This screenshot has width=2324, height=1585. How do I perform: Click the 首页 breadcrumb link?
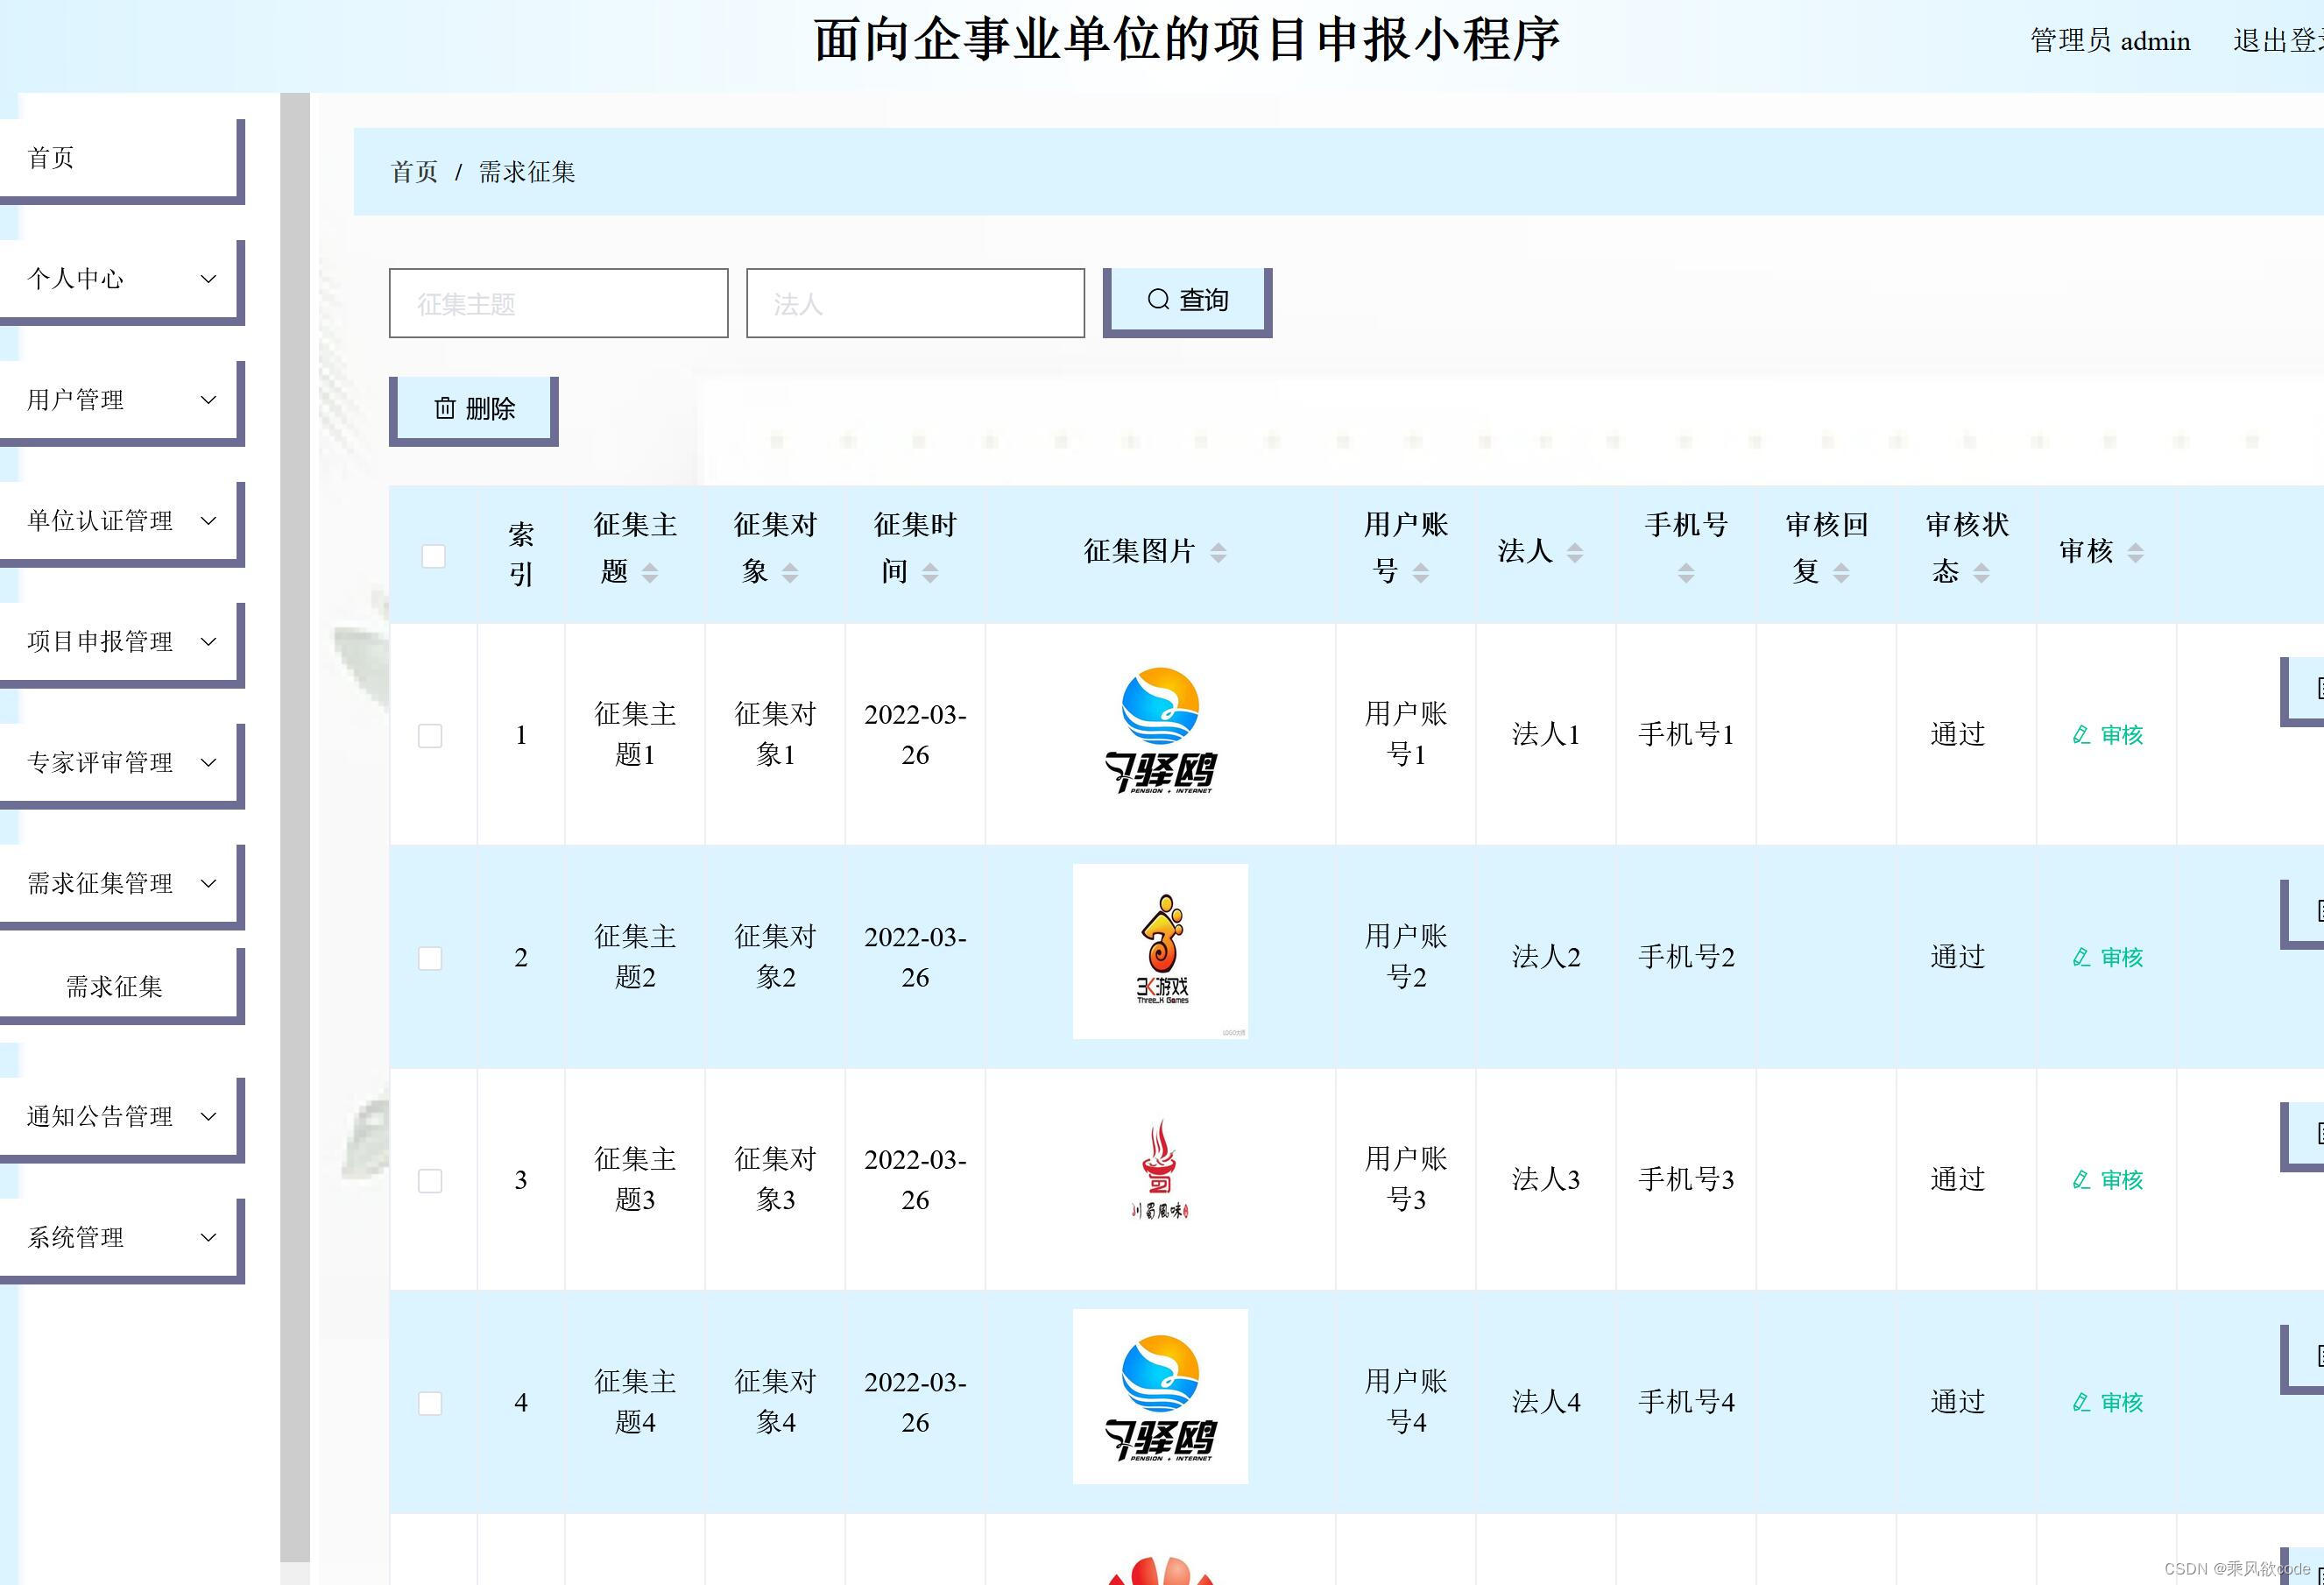pyautogui.click(x=414, y=172)
